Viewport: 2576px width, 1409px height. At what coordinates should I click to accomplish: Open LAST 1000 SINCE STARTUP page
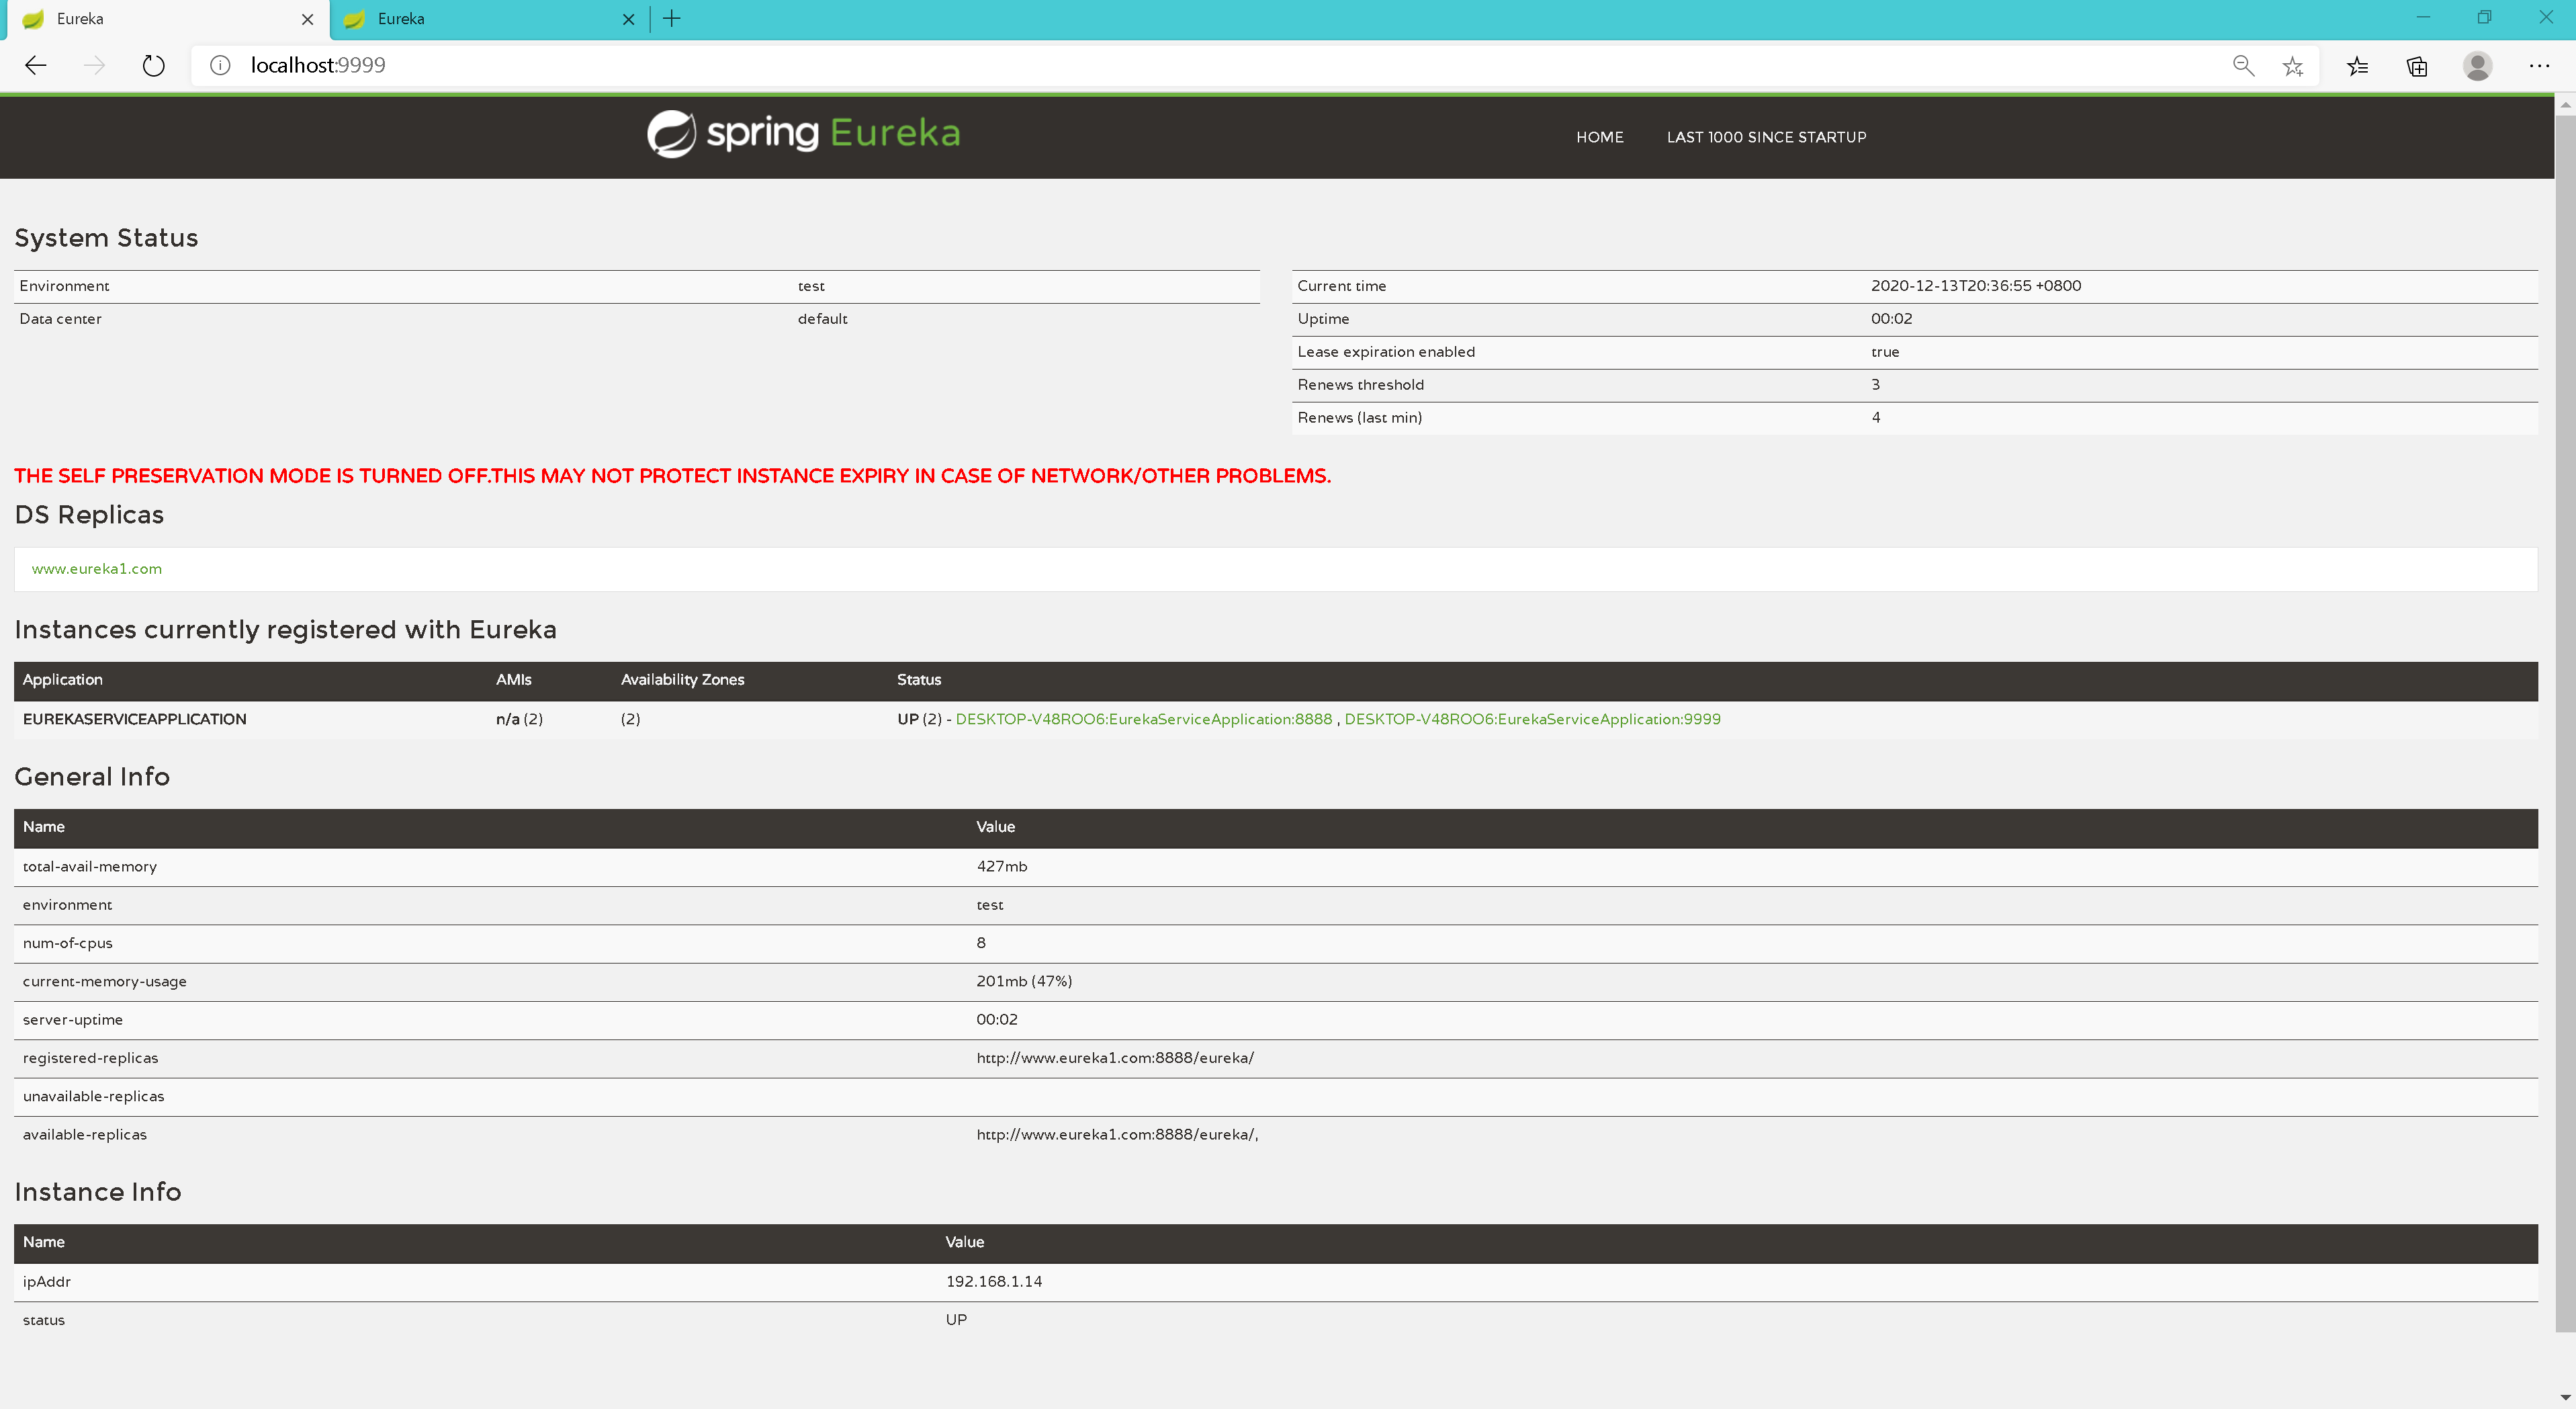[1766, 137]
